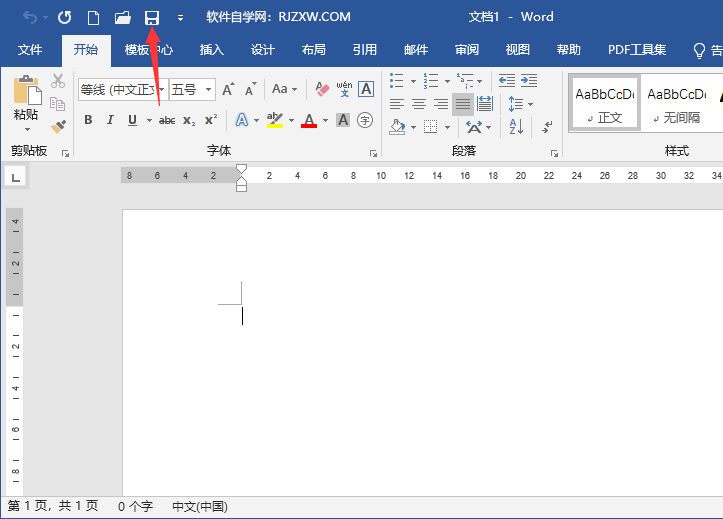
Task: Click the enclosed character 字 icon
Action: pyautogui.click(x=365, y=120)
